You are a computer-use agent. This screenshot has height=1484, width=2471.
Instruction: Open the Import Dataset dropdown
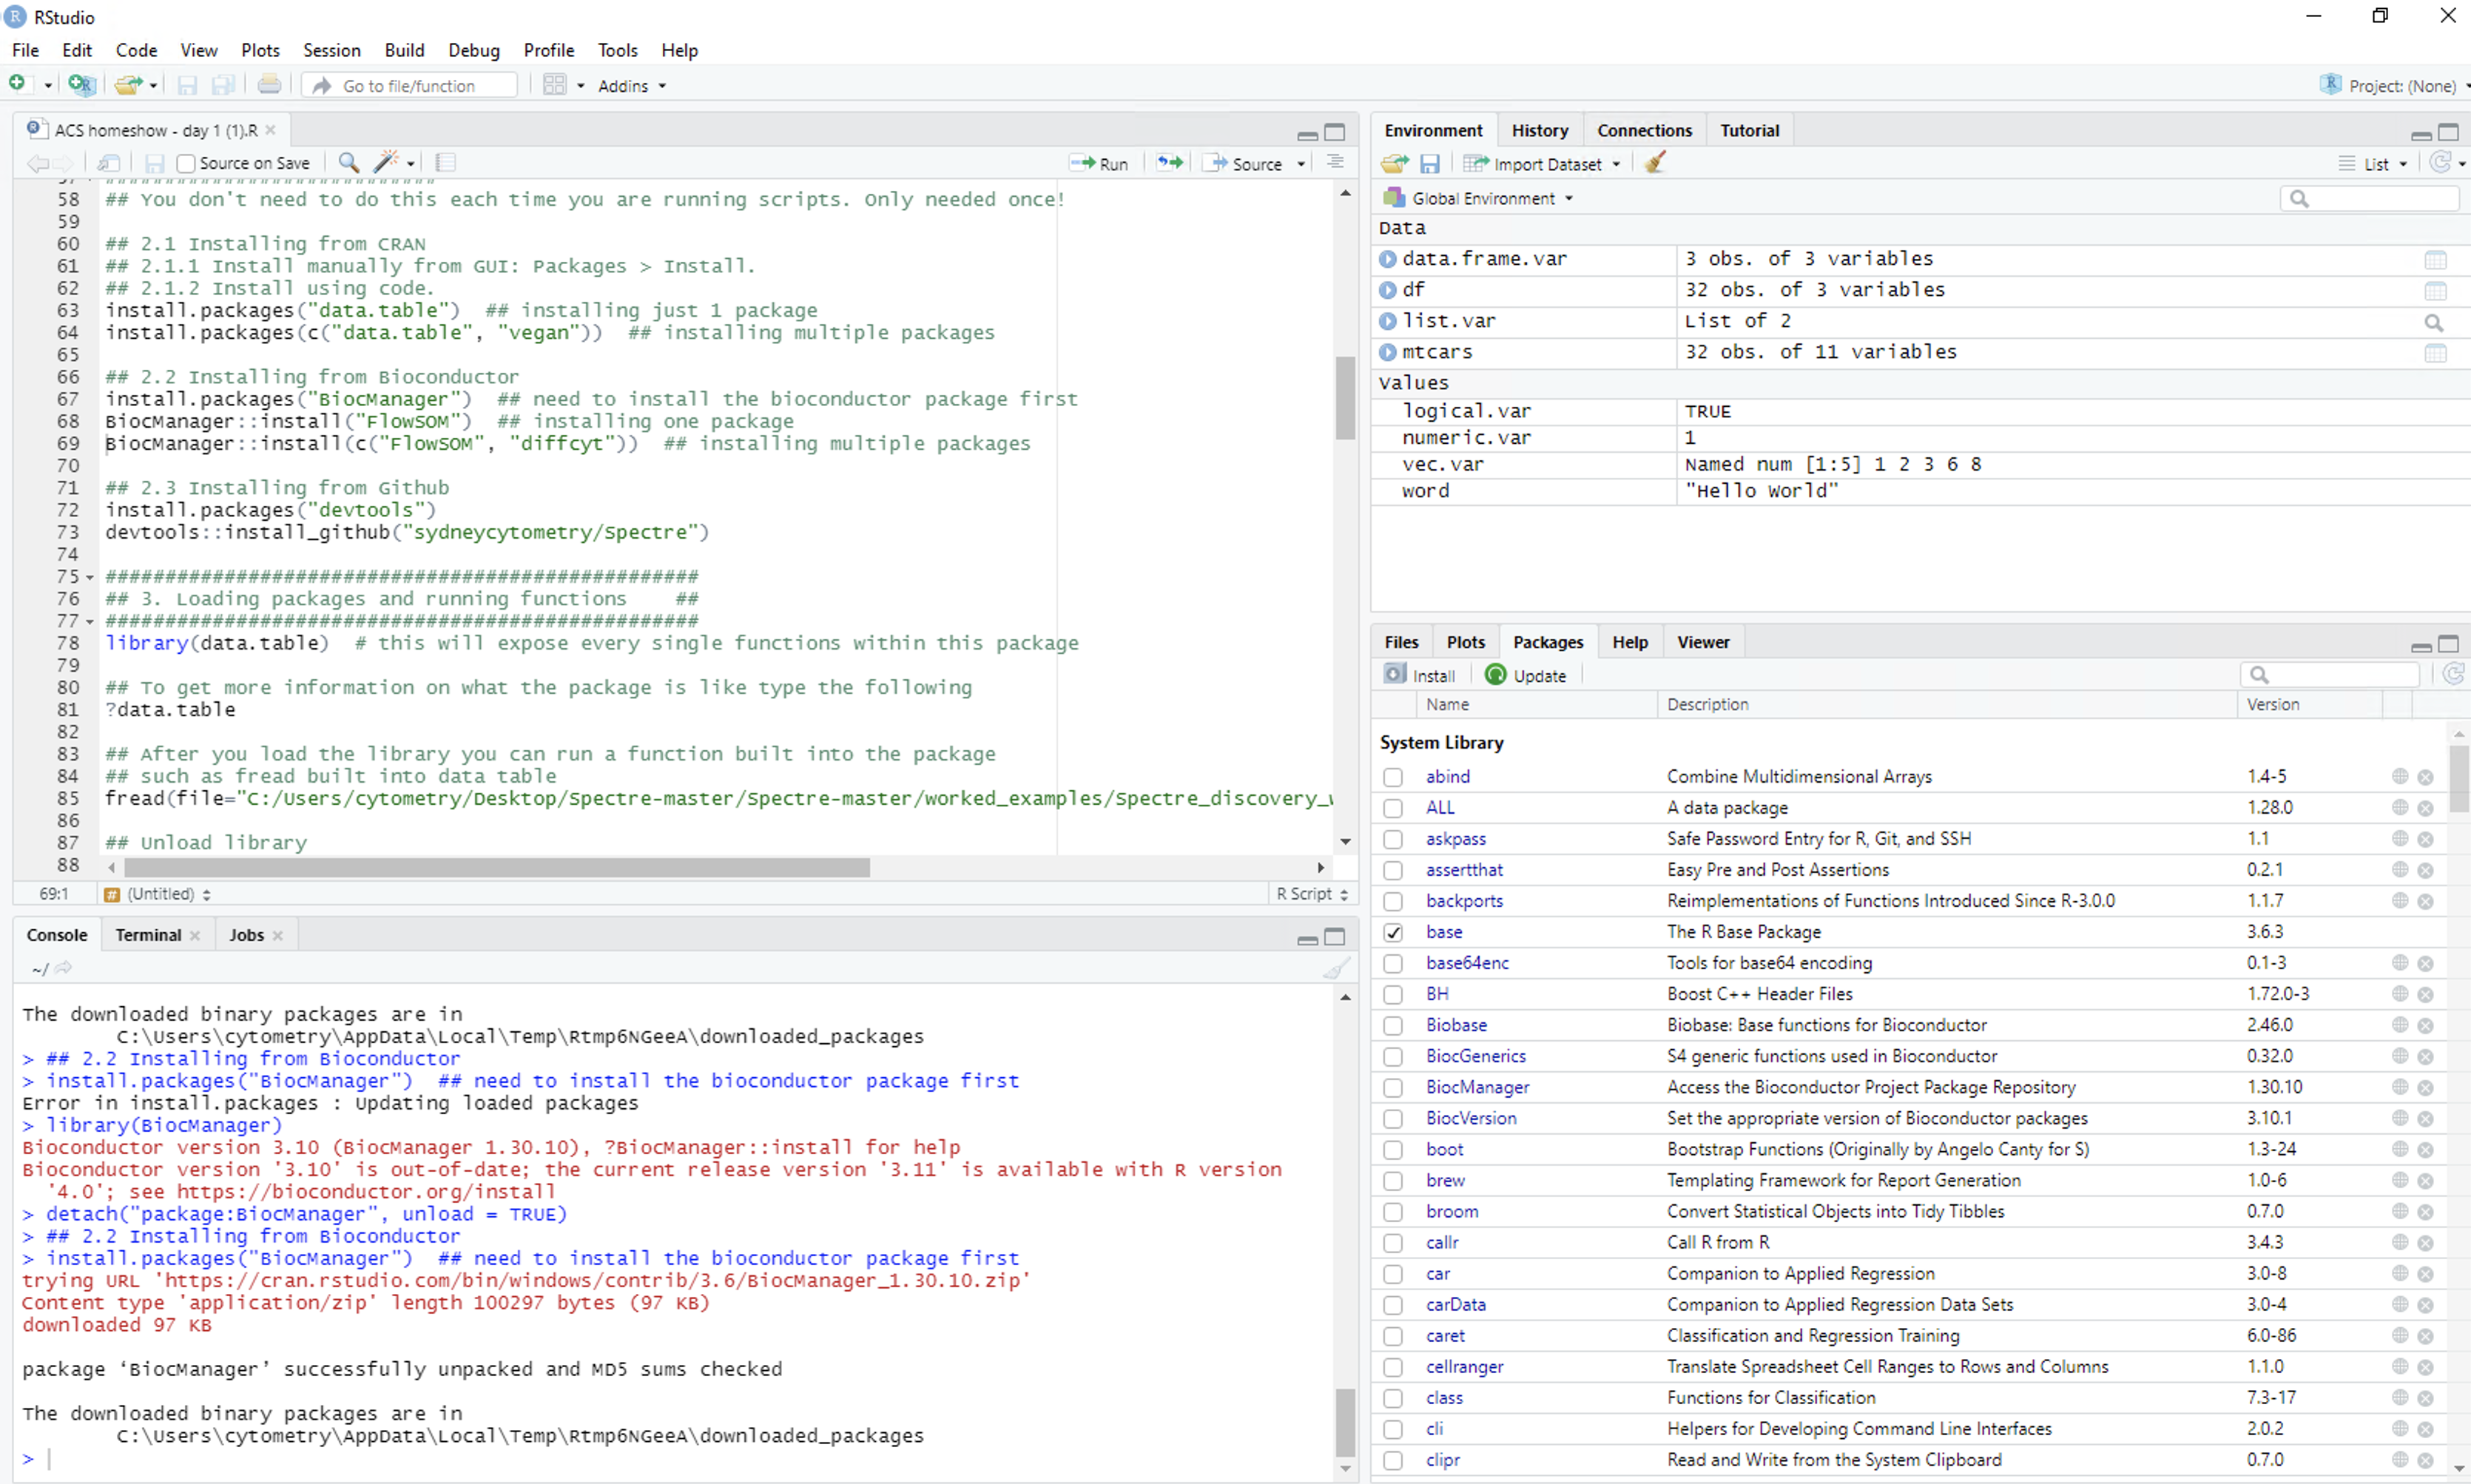(x=1543, y=164)
